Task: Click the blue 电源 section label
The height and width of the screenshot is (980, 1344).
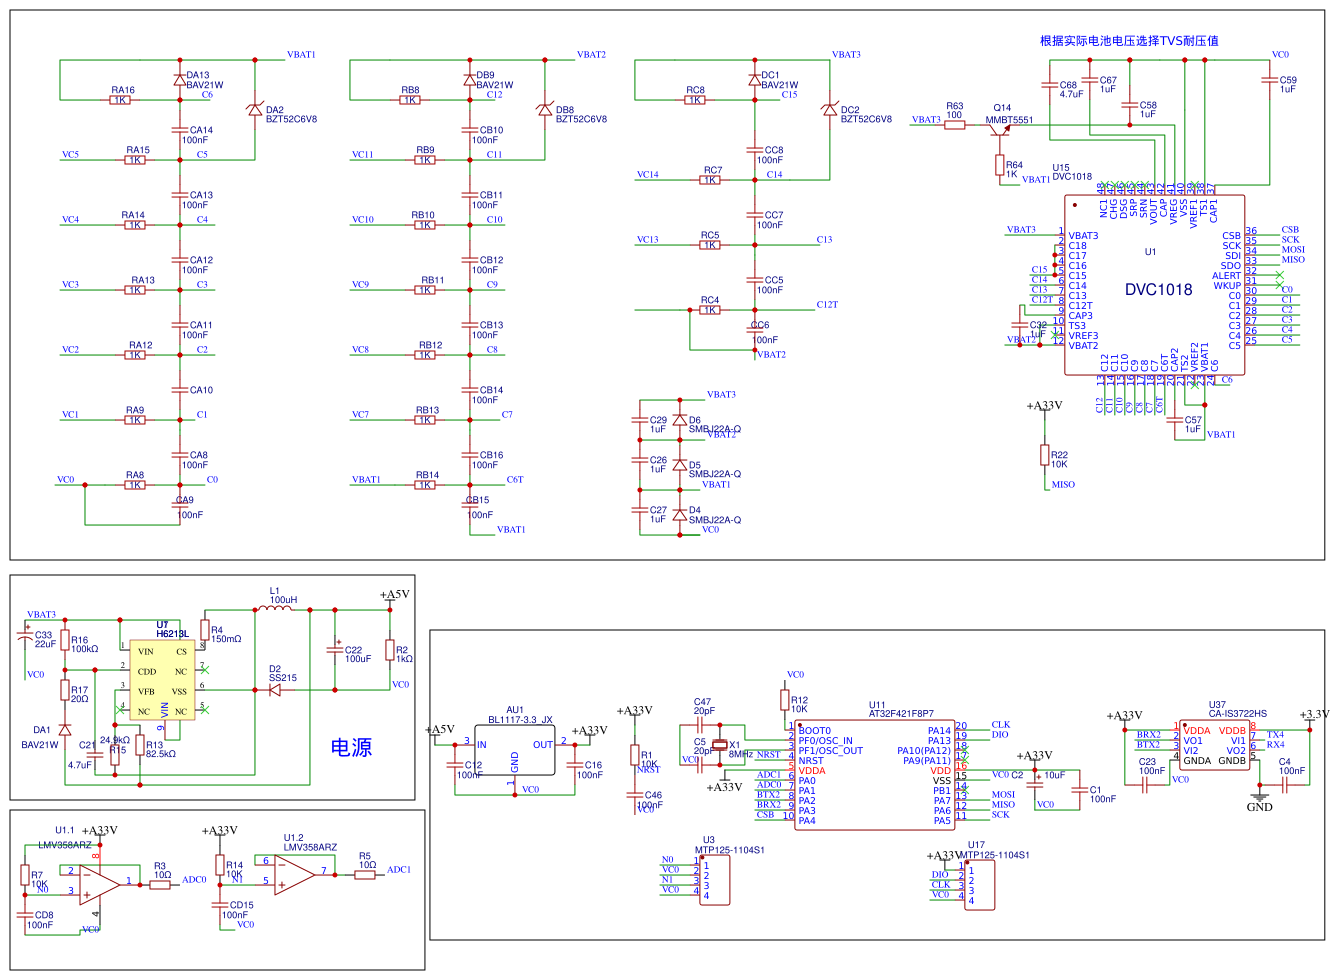Action: [x=351, y=747]
